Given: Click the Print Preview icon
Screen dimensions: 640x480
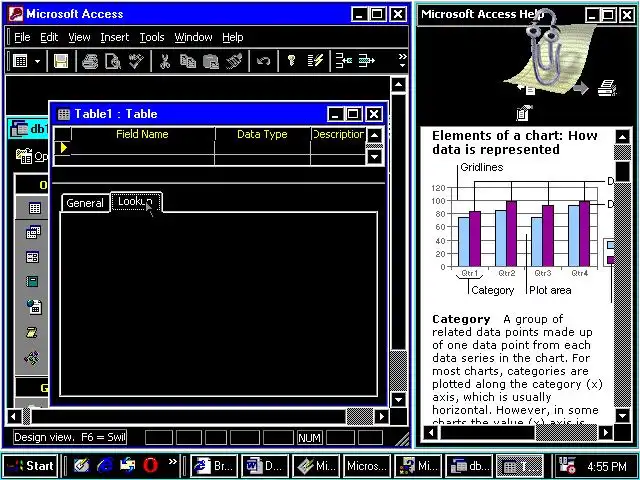Looking at the screenshot, I should [113, 61].
